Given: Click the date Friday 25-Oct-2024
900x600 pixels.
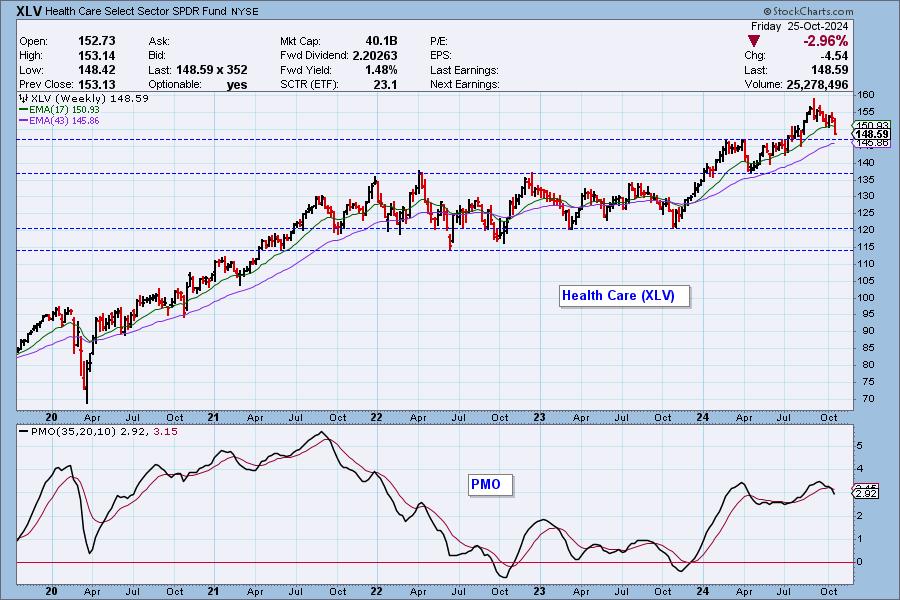Looking at the screenshot, I should click(799, 26).
